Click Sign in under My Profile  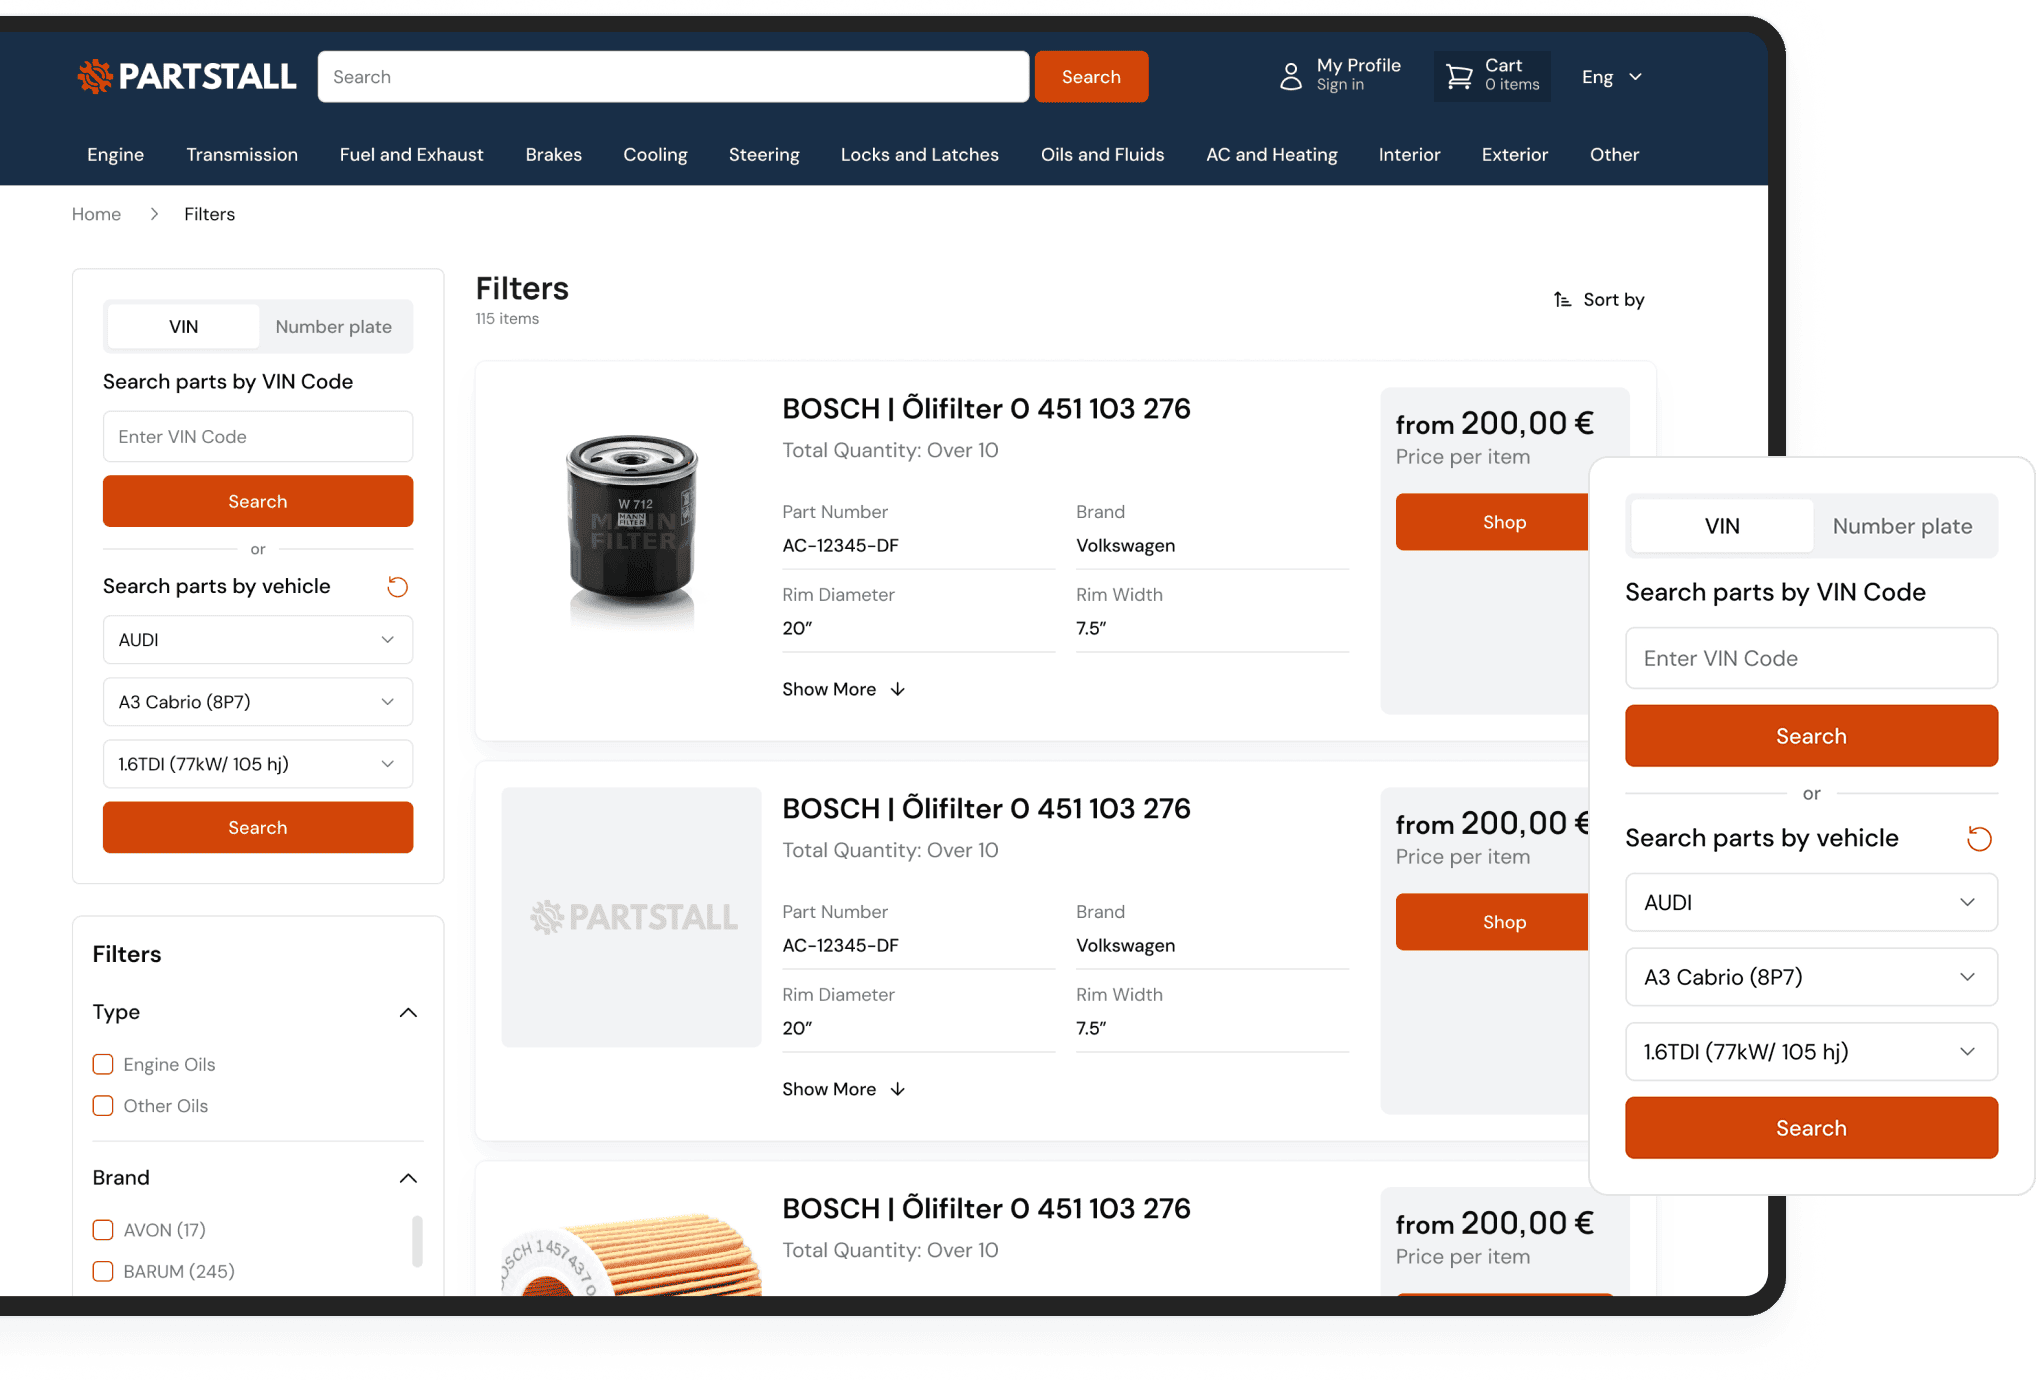[x=1340, y=86]
